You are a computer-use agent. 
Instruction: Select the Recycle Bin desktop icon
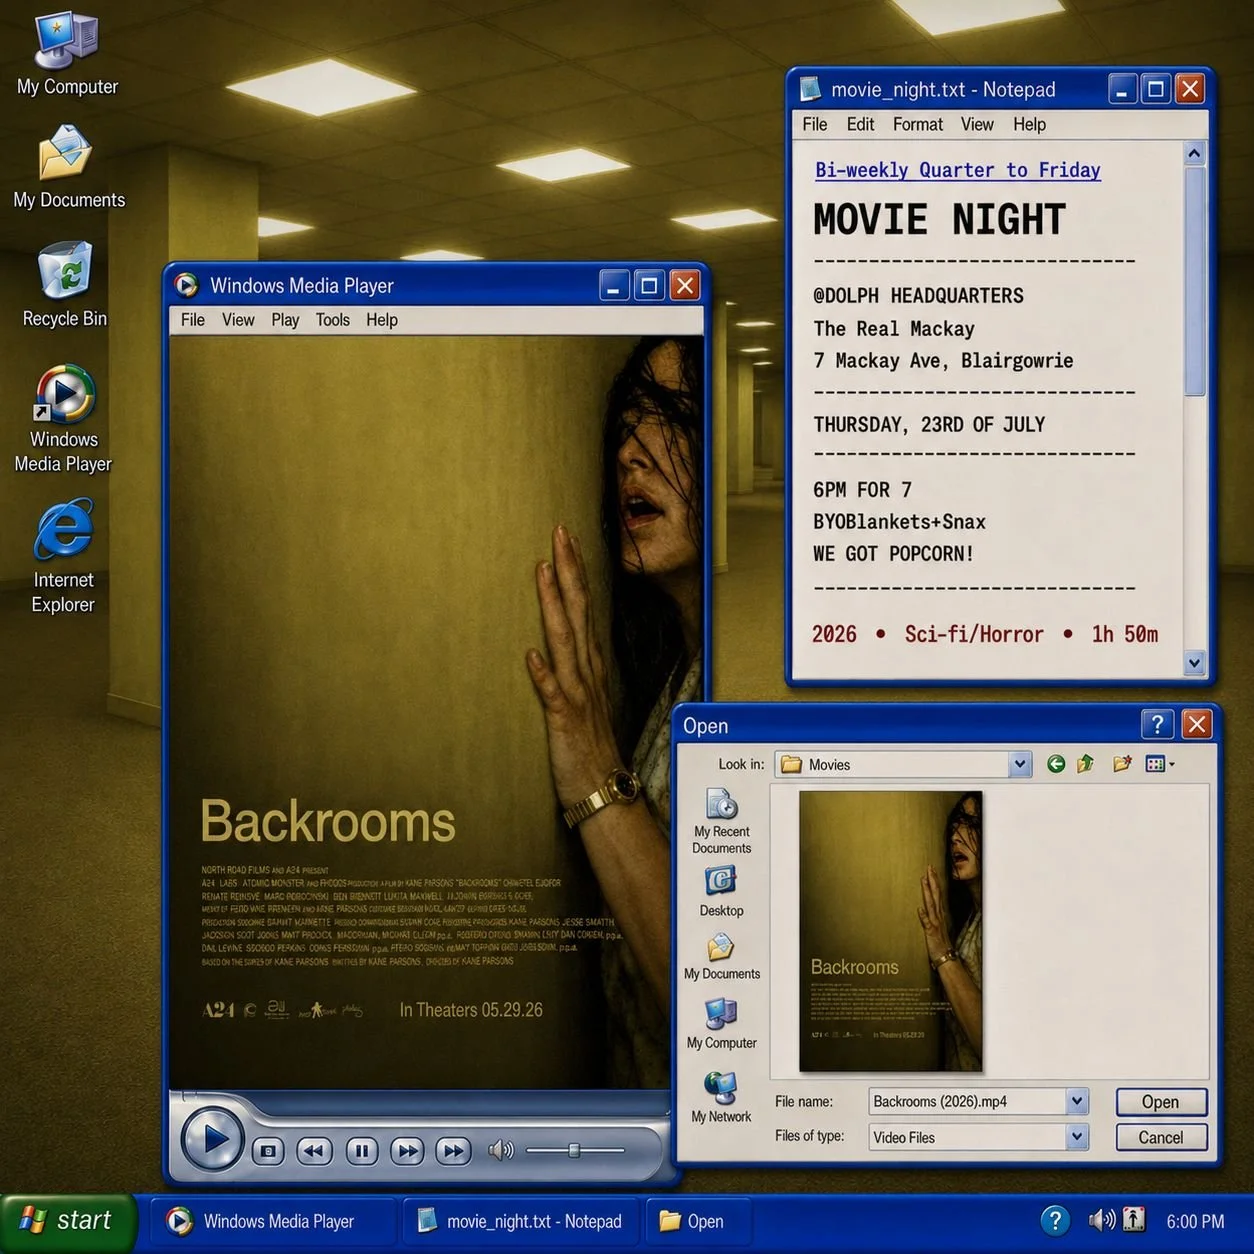click(65, 284)
